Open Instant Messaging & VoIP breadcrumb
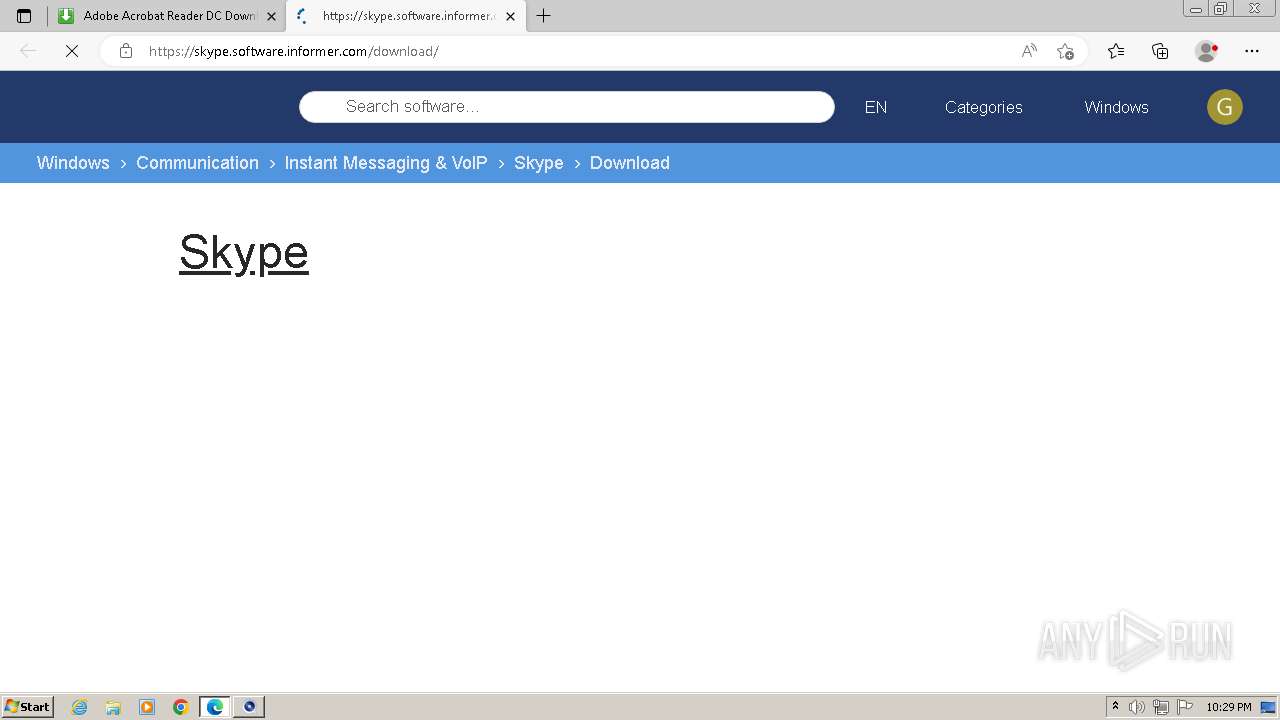Screen dimensions: 1280x720 386,163
